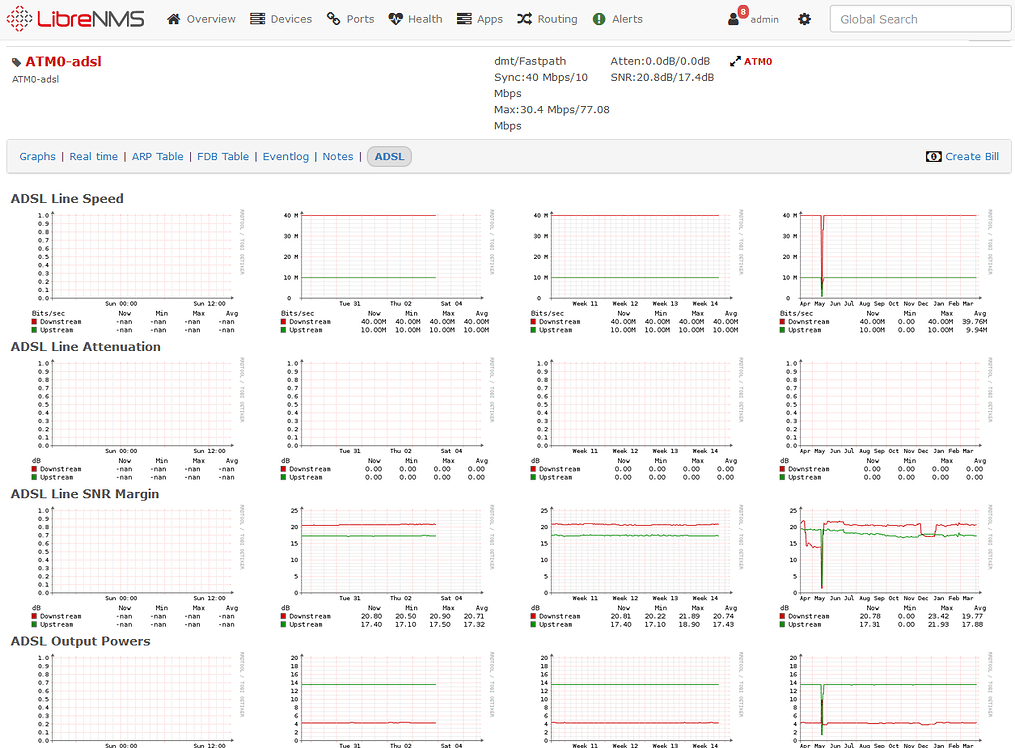This screenshot has height=748, width=1015.
Task: Open the weekly ADSL Line Attenuation graph
Action: pos(387,419)
